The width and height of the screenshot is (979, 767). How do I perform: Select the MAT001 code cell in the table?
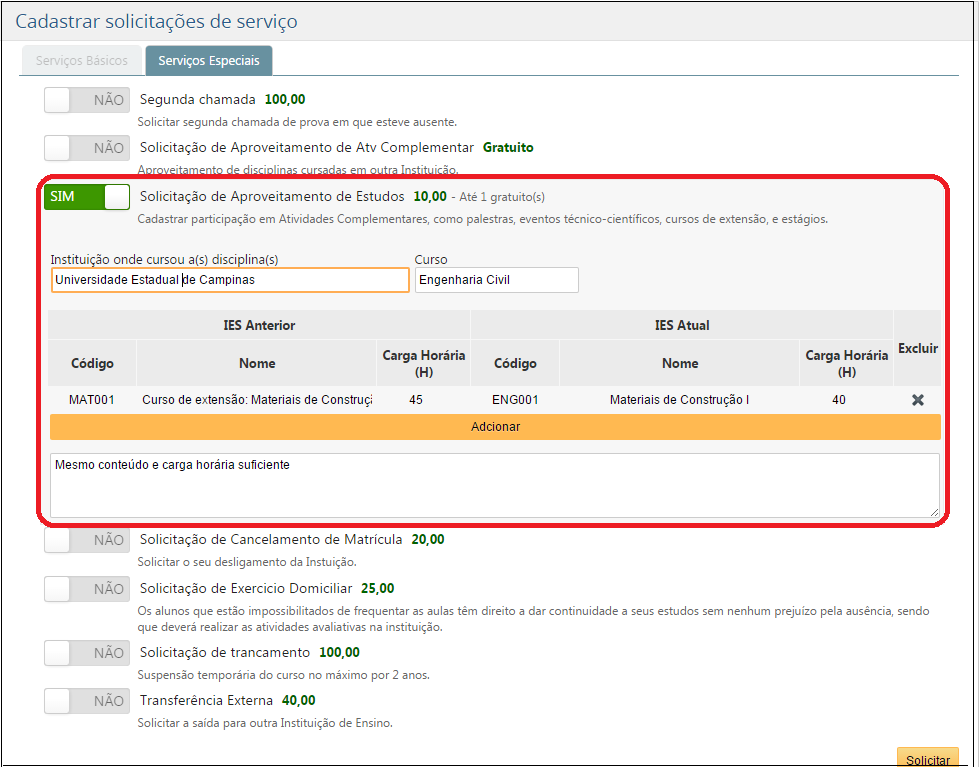coord(92,400)
